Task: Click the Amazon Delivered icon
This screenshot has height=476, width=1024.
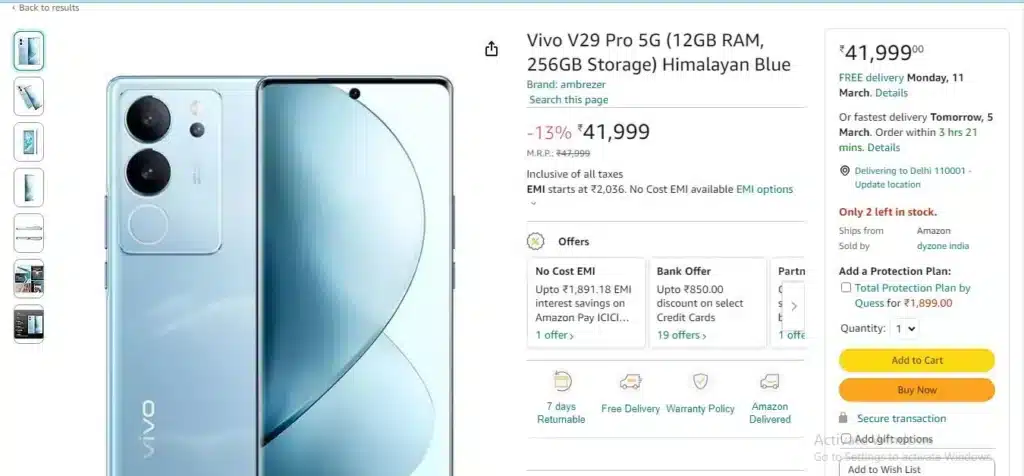Action: point(769,381)
